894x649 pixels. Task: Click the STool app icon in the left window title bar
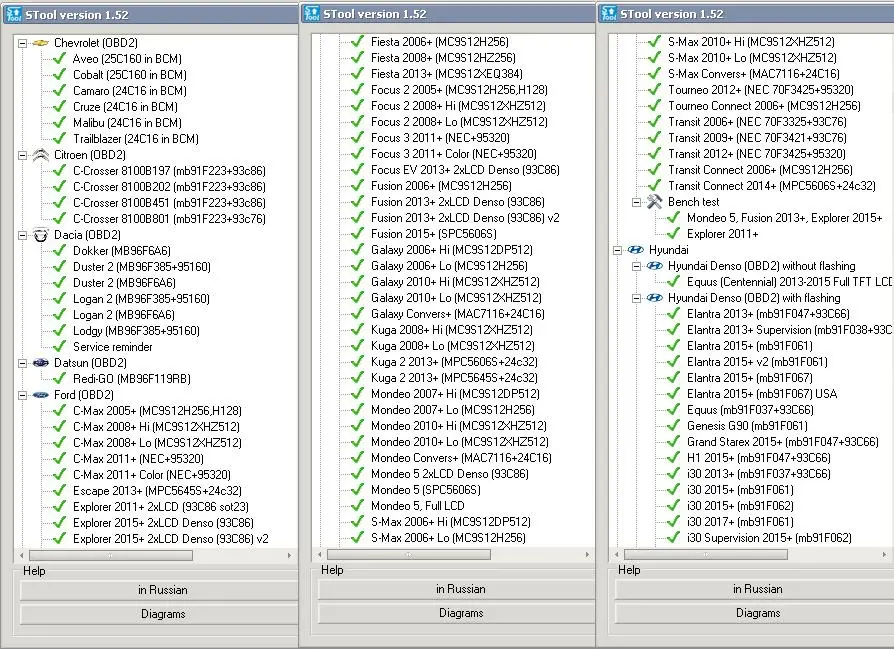[x=14, y=14]
